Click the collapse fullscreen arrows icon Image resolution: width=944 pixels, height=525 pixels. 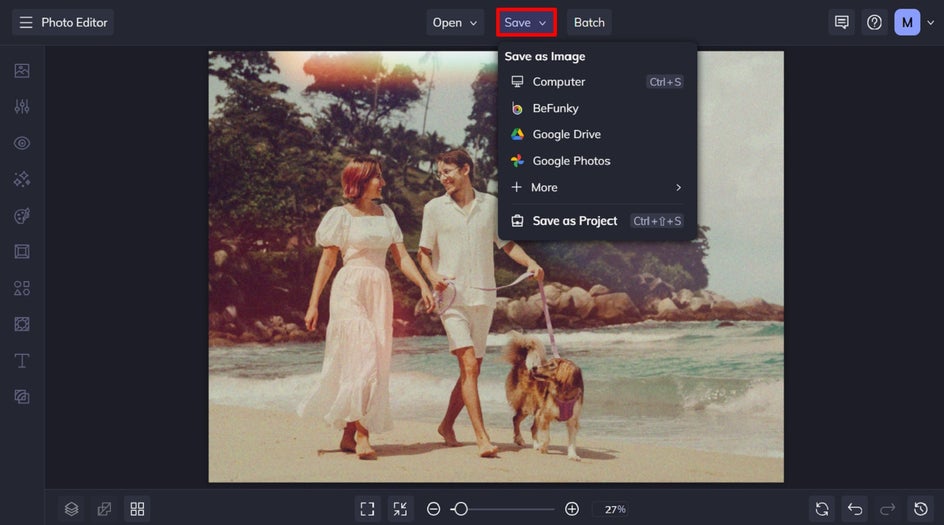[x=400, y=509]
